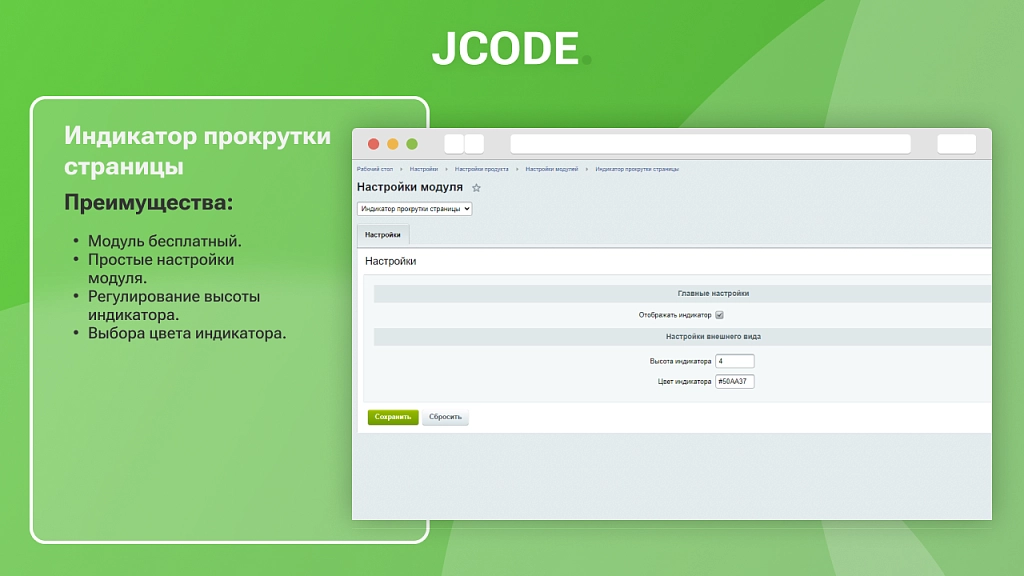Viewport: 1024px width, 576px height.
Task: Click the Настройки модуля page title
Action: click(409, 187)
